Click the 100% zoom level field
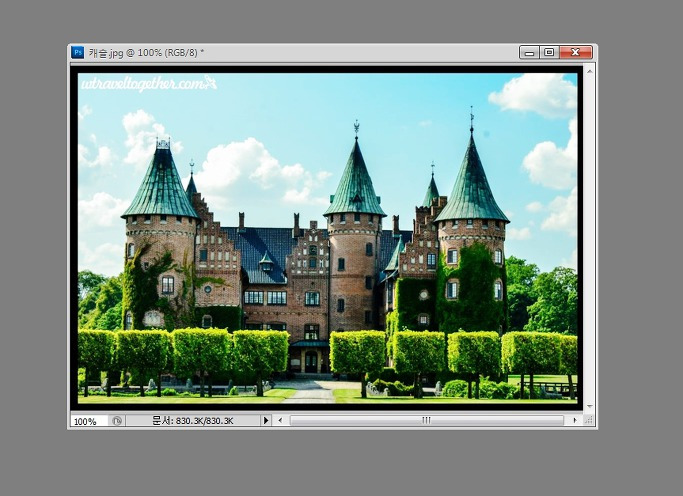 [x=89, y=421]
